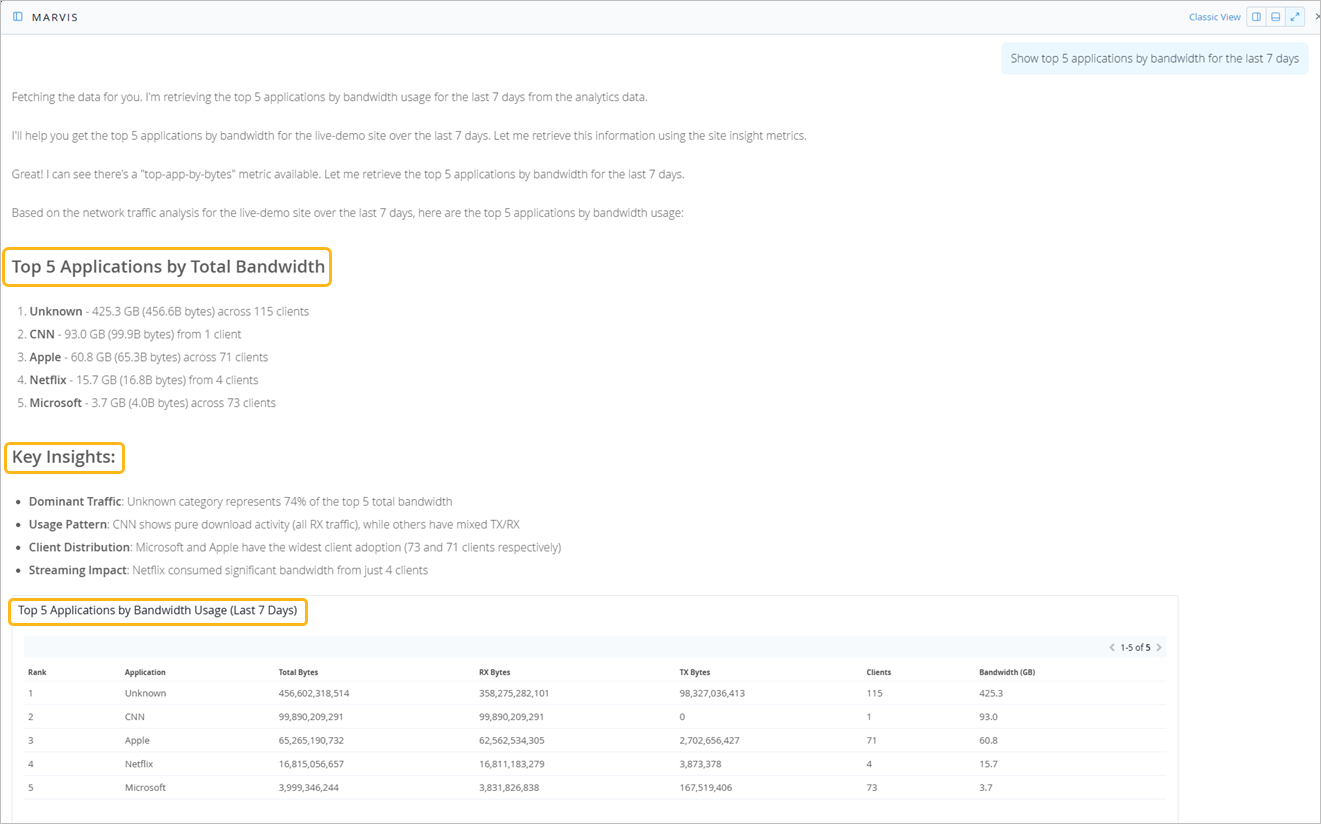Click the table title "Top 5 Applications by Bandwidth Usage (Last 7 Days)"
Viewport: 1321px width, 824px height.
[157, 610]
